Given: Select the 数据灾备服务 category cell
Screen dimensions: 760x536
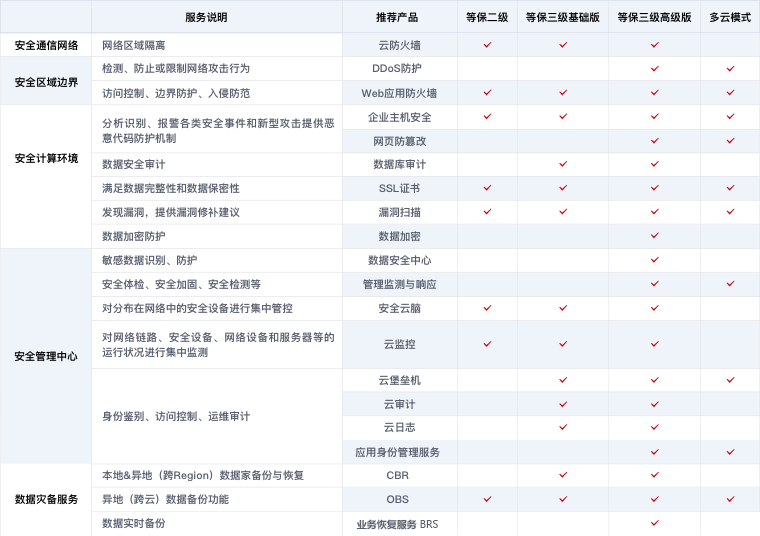Looking at the screenshot, I should click(46, 499).
